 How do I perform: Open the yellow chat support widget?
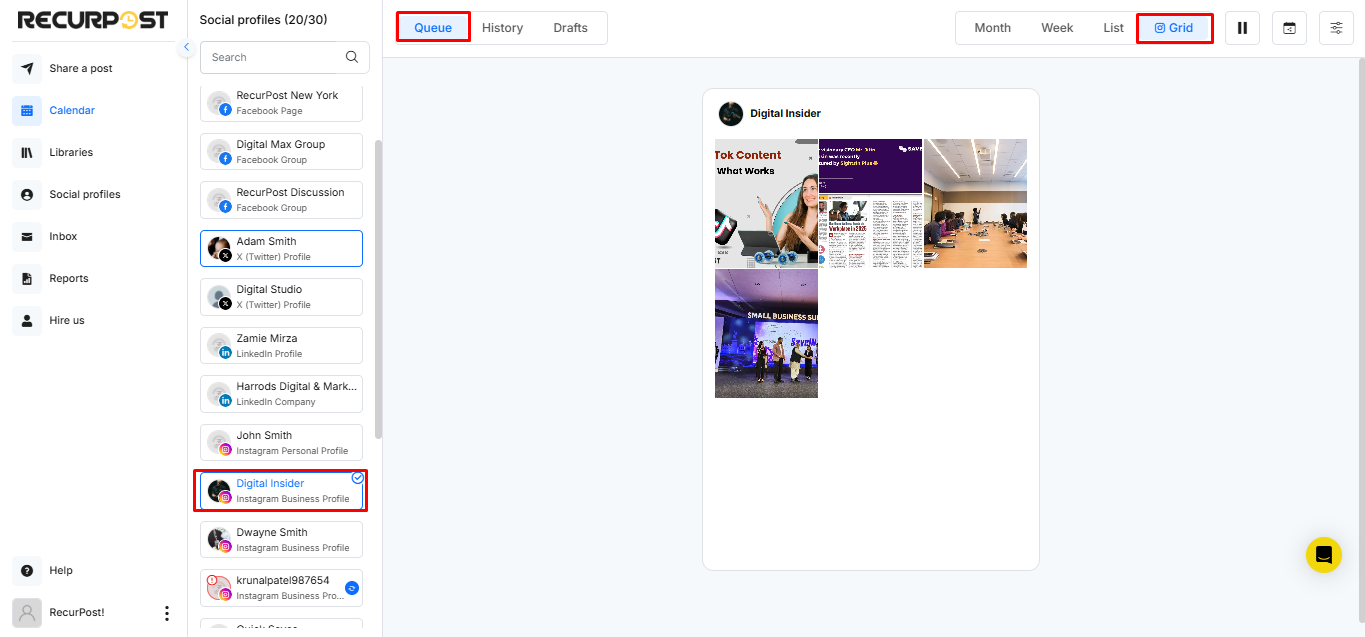[x=1323, y=555]
